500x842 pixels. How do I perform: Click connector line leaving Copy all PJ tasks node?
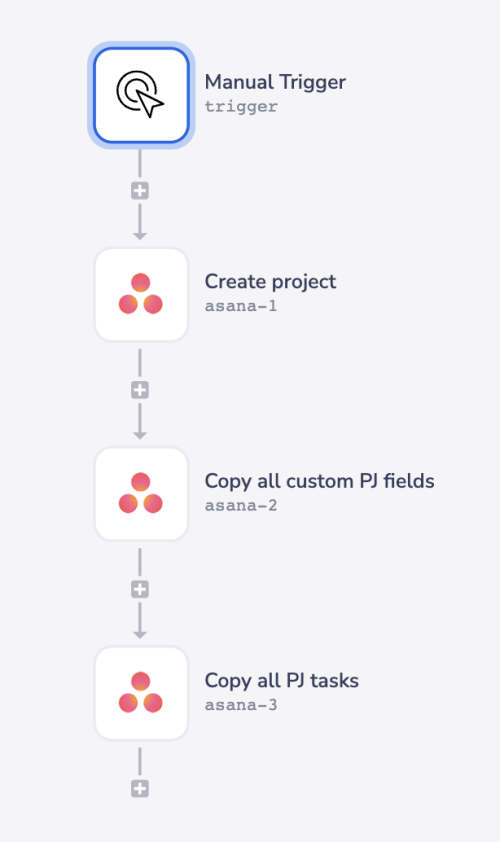[x=140, y=761]
